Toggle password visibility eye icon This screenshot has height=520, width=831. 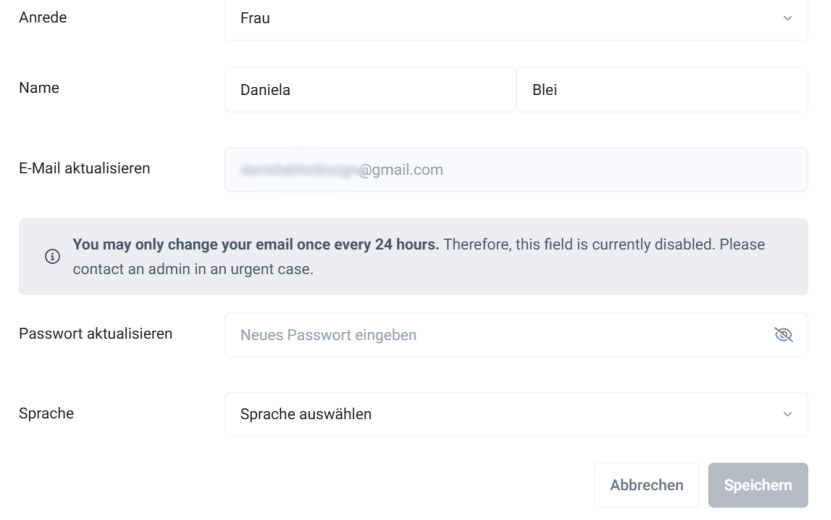[783, 335]
